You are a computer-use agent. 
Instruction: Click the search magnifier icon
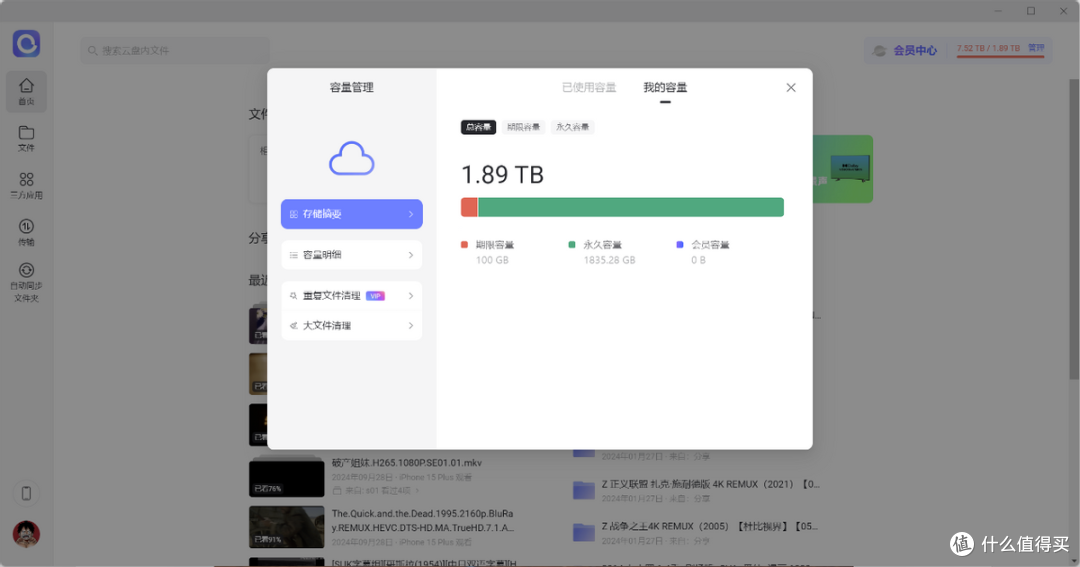tap(92, 50)
